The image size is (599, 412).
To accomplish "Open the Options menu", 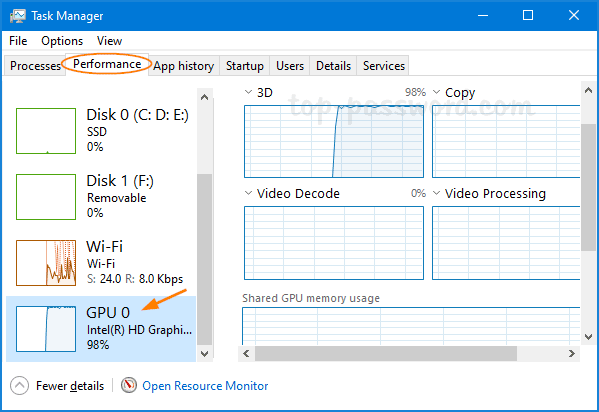I will pos(62,41).
